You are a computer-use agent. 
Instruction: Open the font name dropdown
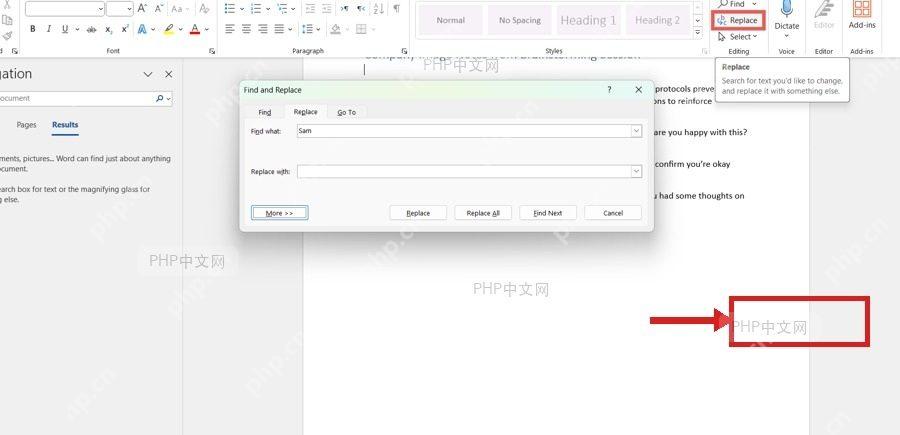tap(101, 9)
